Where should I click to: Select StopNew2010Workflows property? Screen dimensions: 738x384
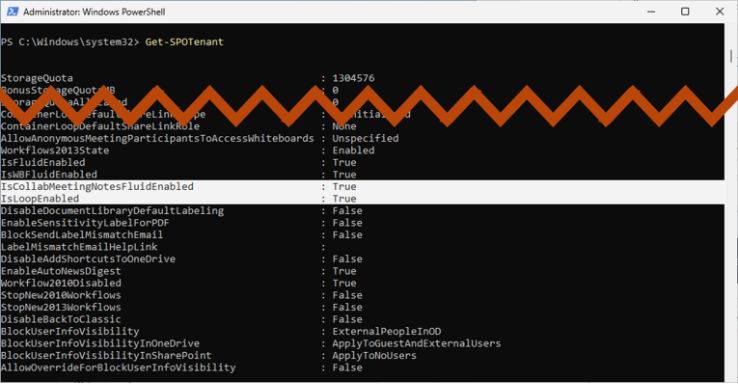(x=61, y=295)
